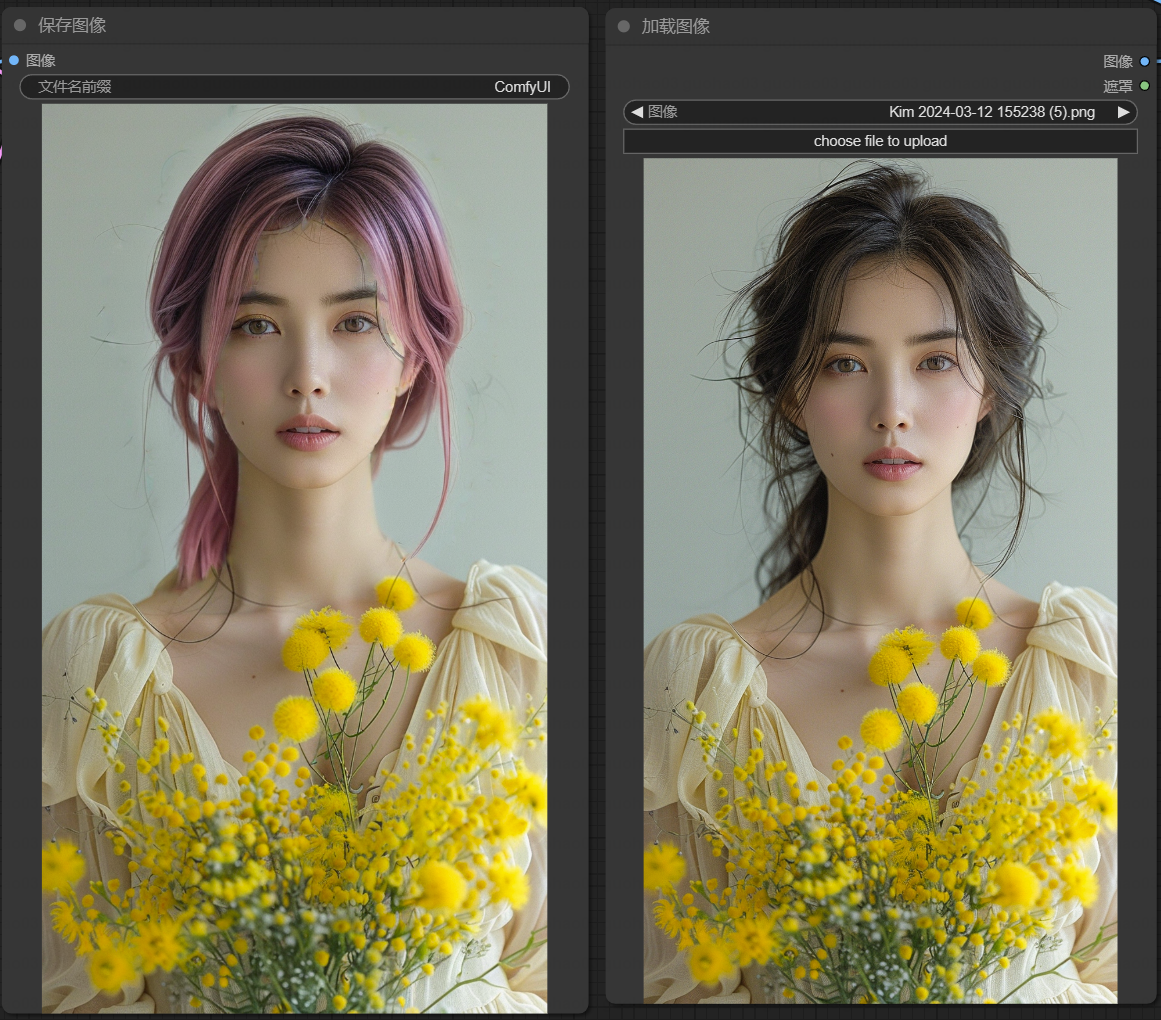Collapse the 保存图像 node via its gray dot
Viewport: 1161px width, 1020px height.
coord(20,25)
